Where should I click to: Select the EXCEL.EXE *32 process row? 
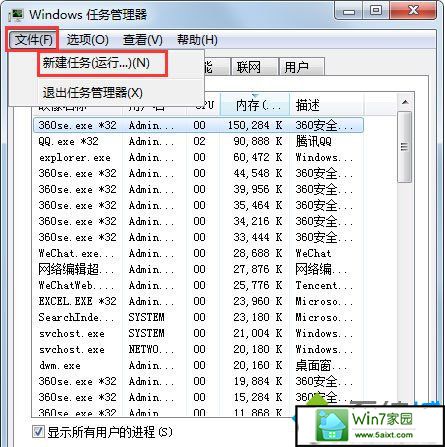[x=198, y=301]
